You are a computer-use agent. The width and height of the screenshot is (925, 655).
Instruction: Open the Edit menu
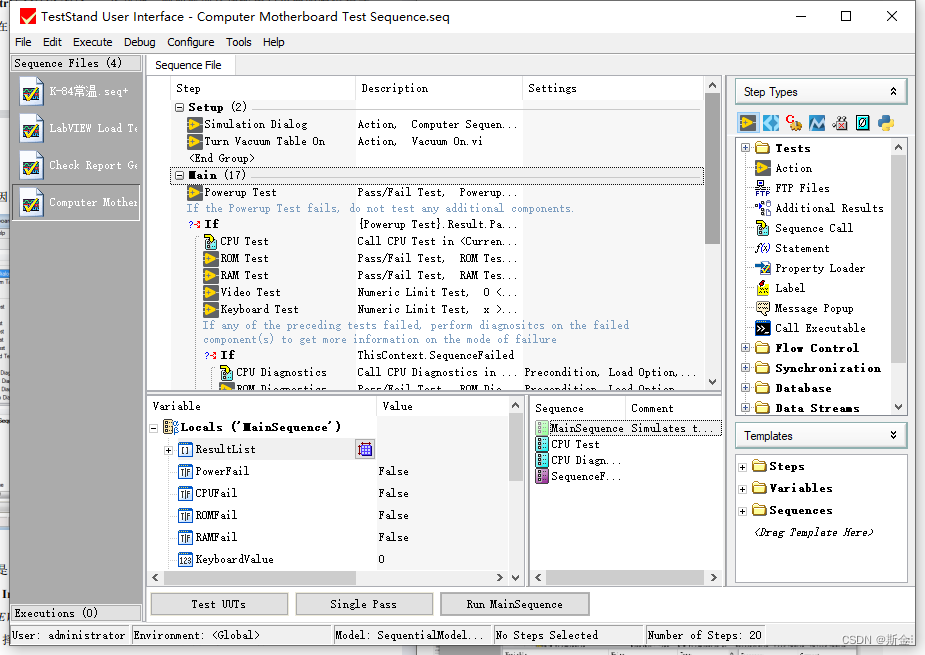pyautogui.click(x=52, y=42)
